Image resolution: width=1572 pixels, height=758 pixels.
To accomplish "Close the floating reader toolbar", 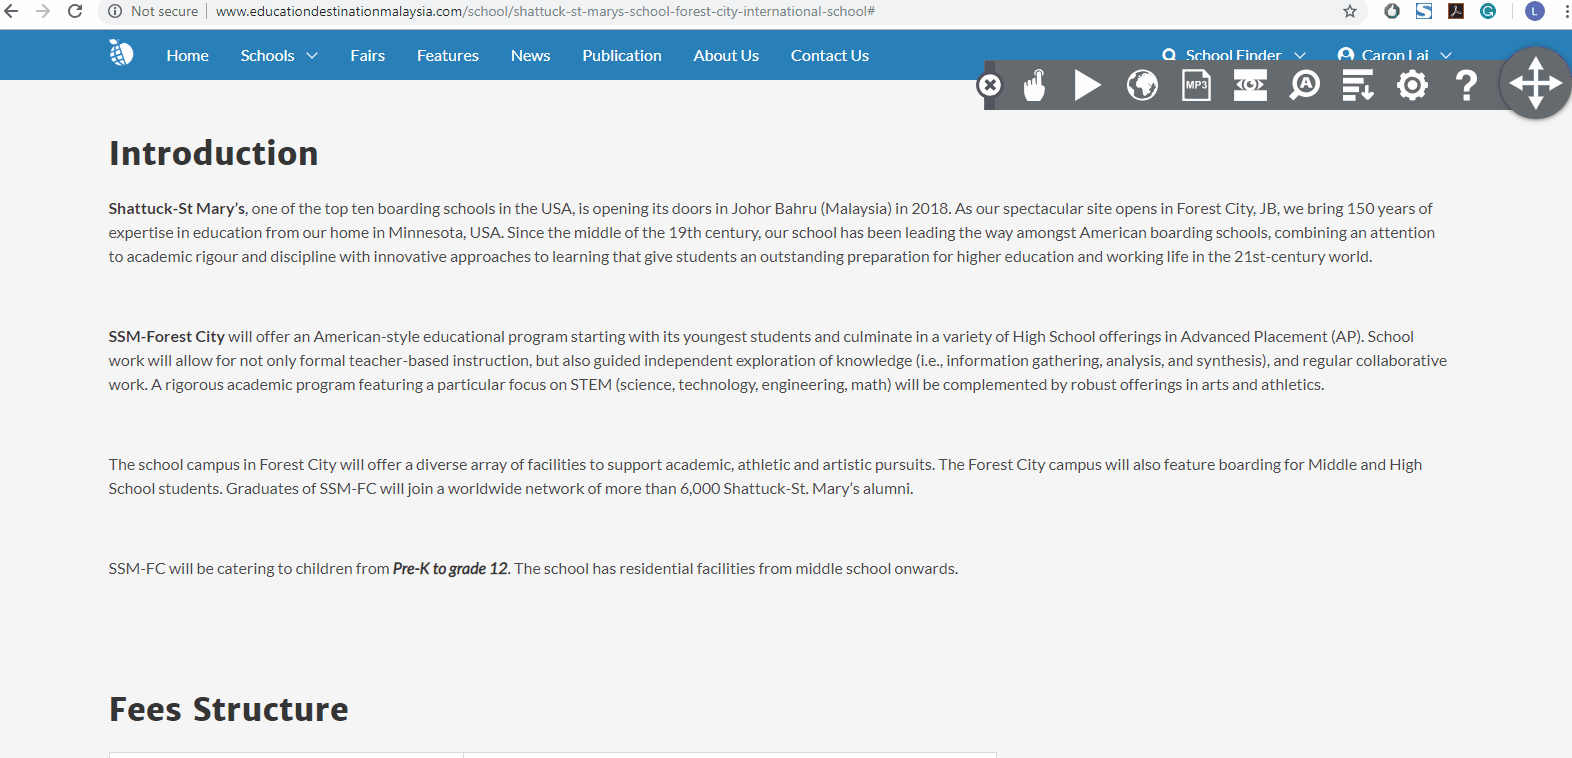I will click(x=989, y=86).
